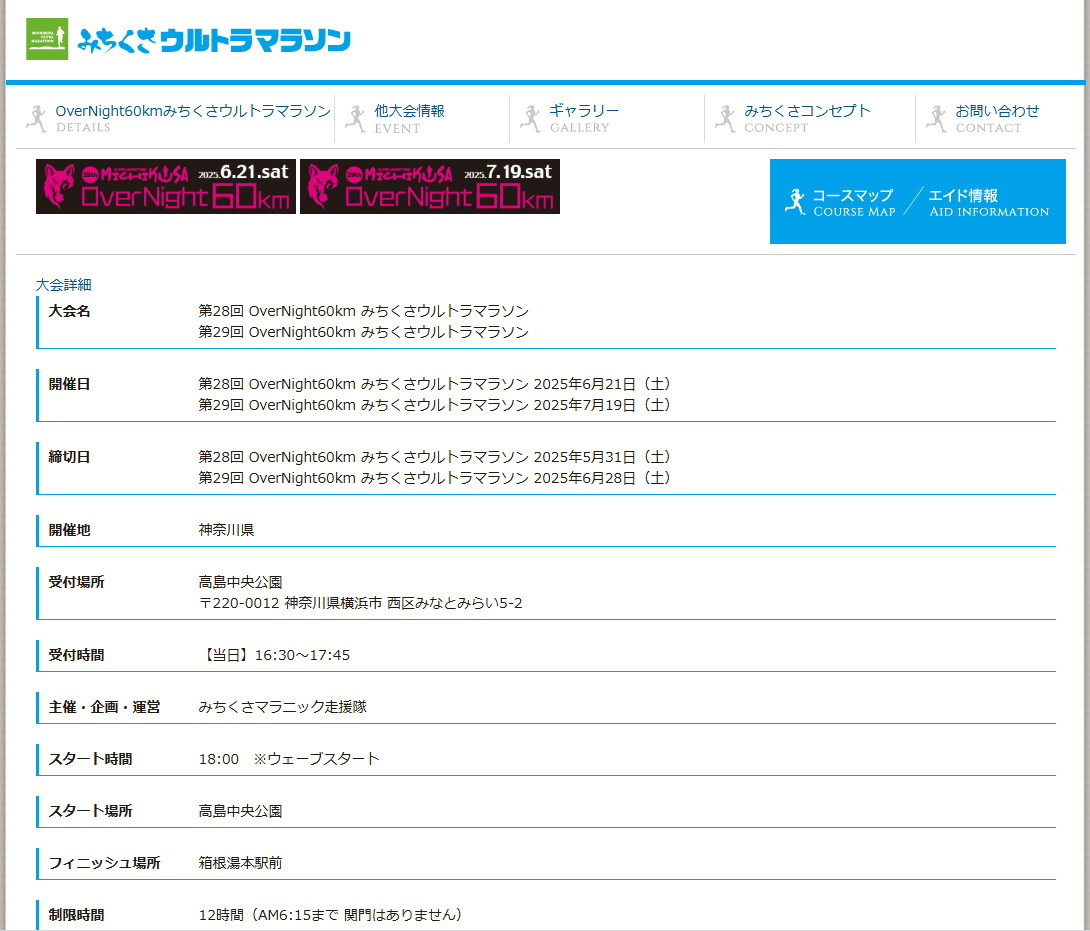
Task: Open 他大会情報 EVENT menu item
Action: click(x=409, y=119)
